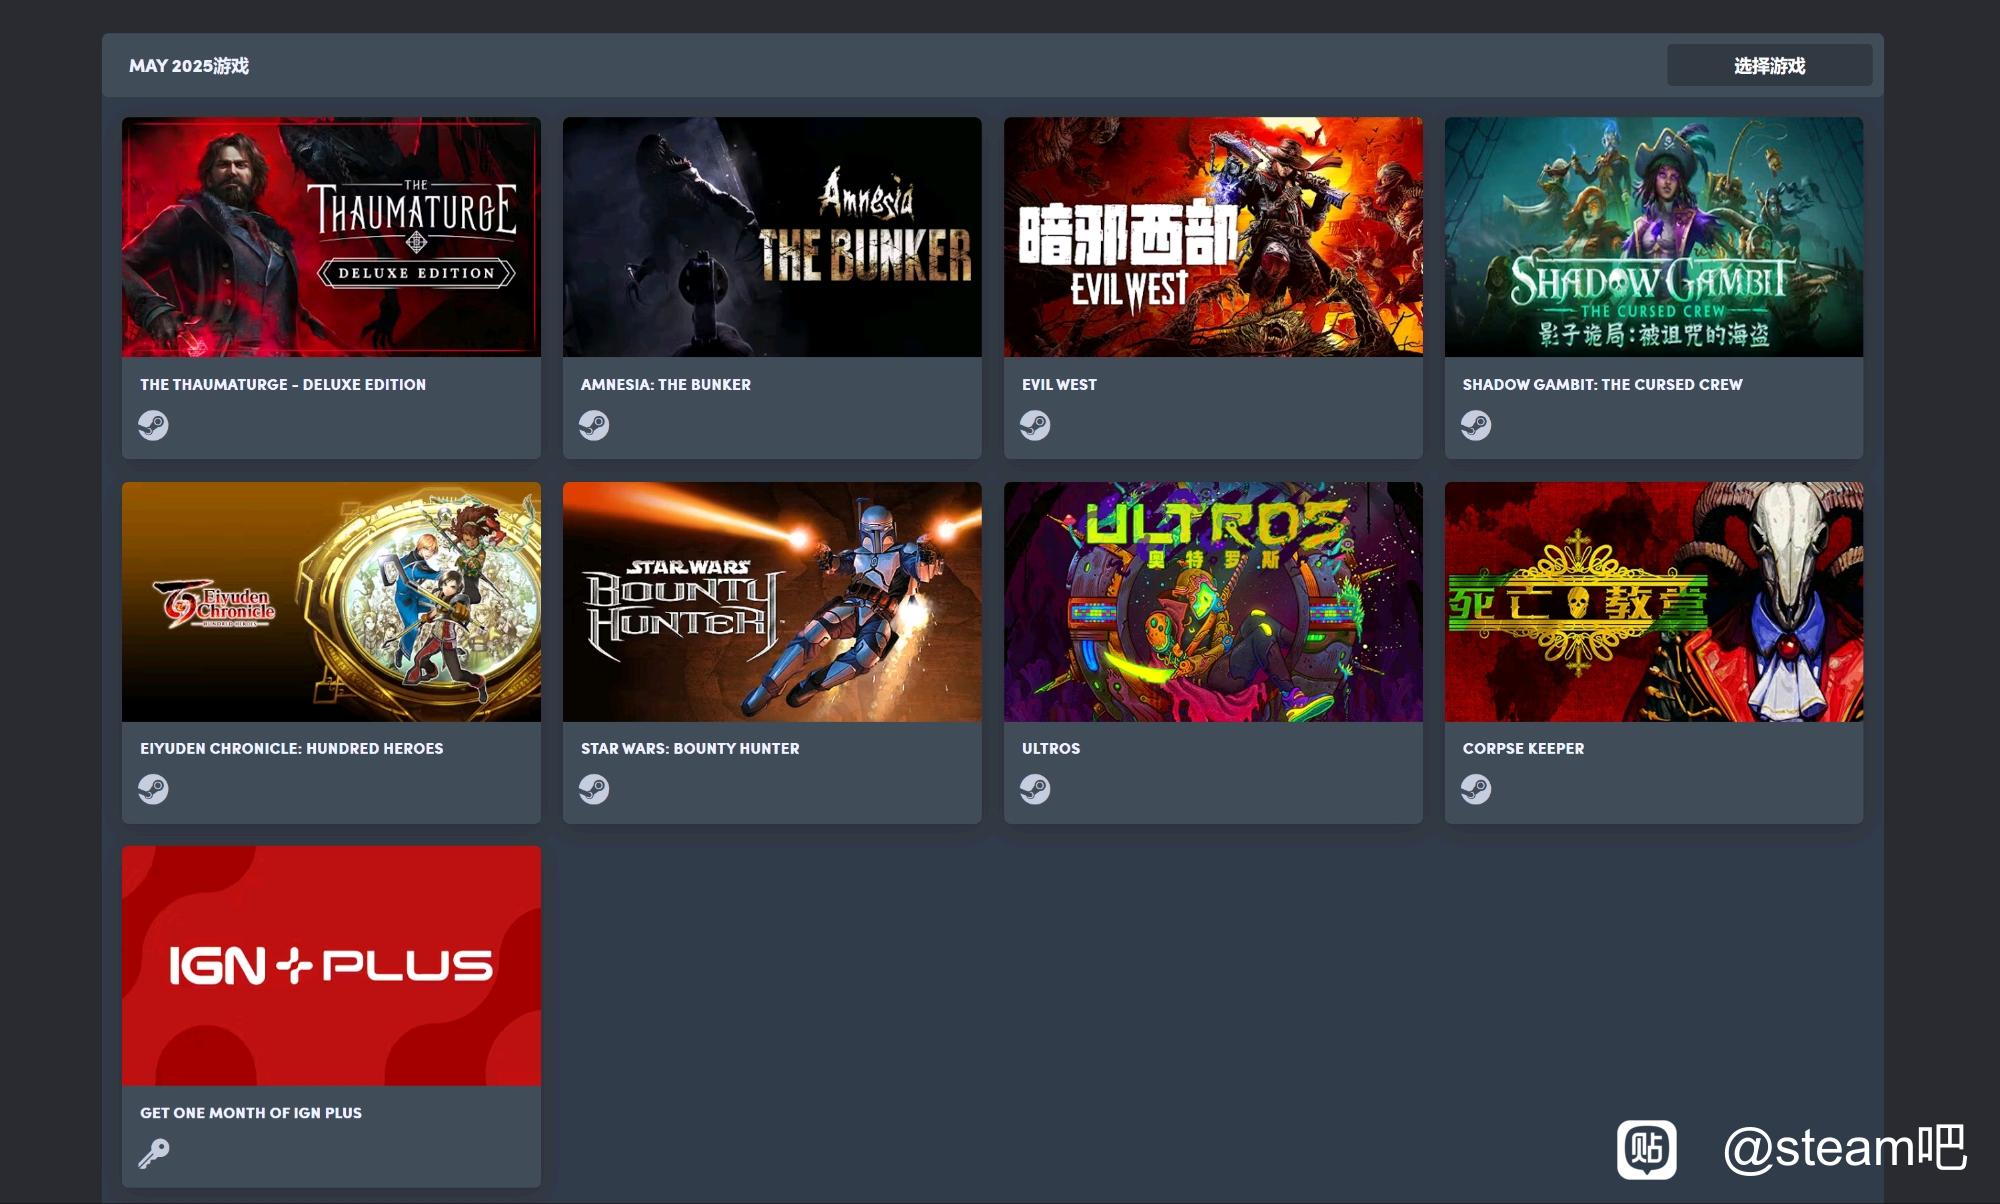Select the Shadow Gambit game artwork
The height and width of the screenshot is (1204, 2000).
tap(1654, 237)
